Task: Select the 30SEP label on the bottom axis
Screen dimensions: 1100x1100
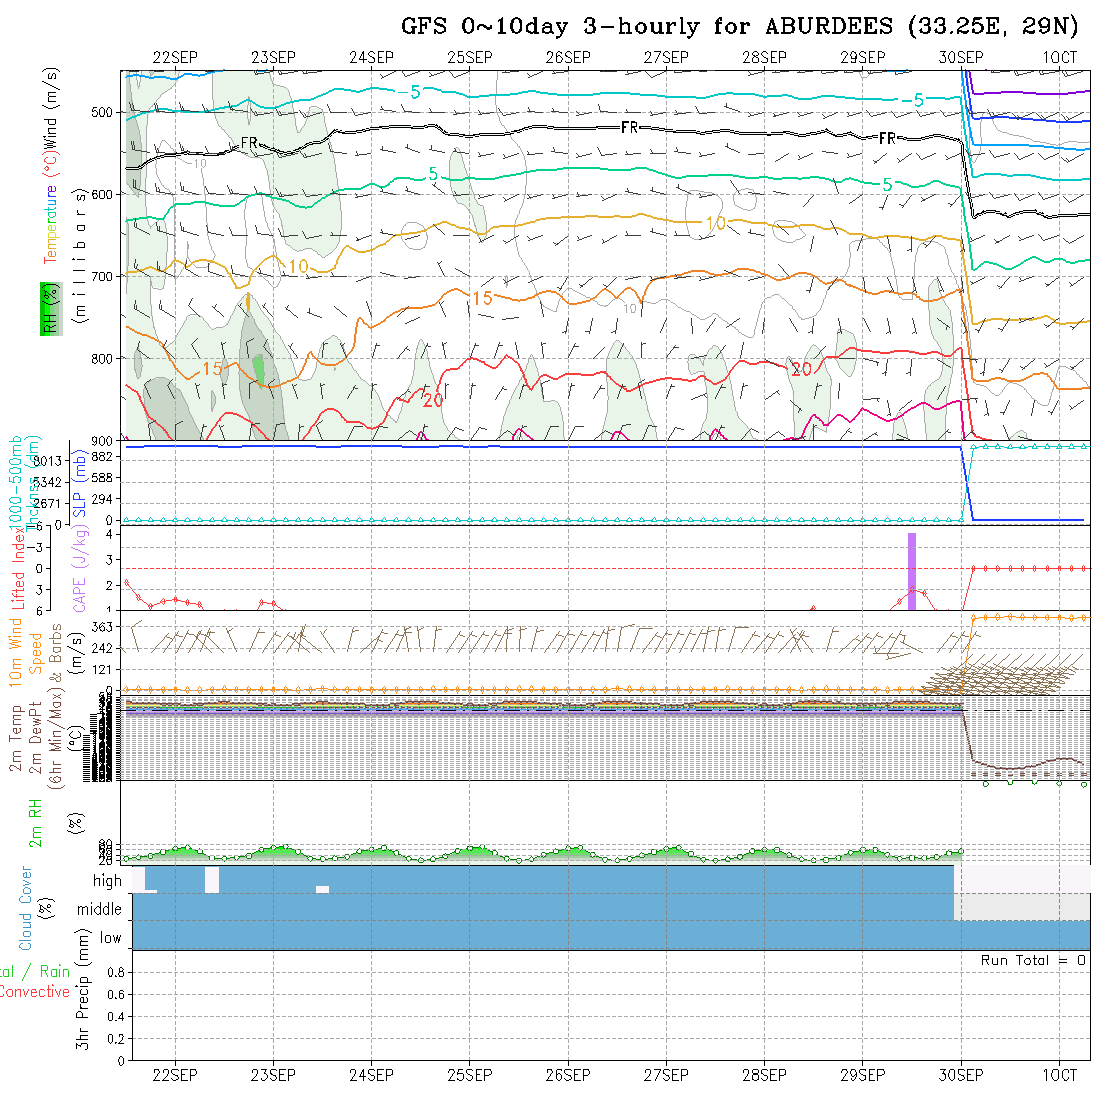Action: pos(960,1075)
